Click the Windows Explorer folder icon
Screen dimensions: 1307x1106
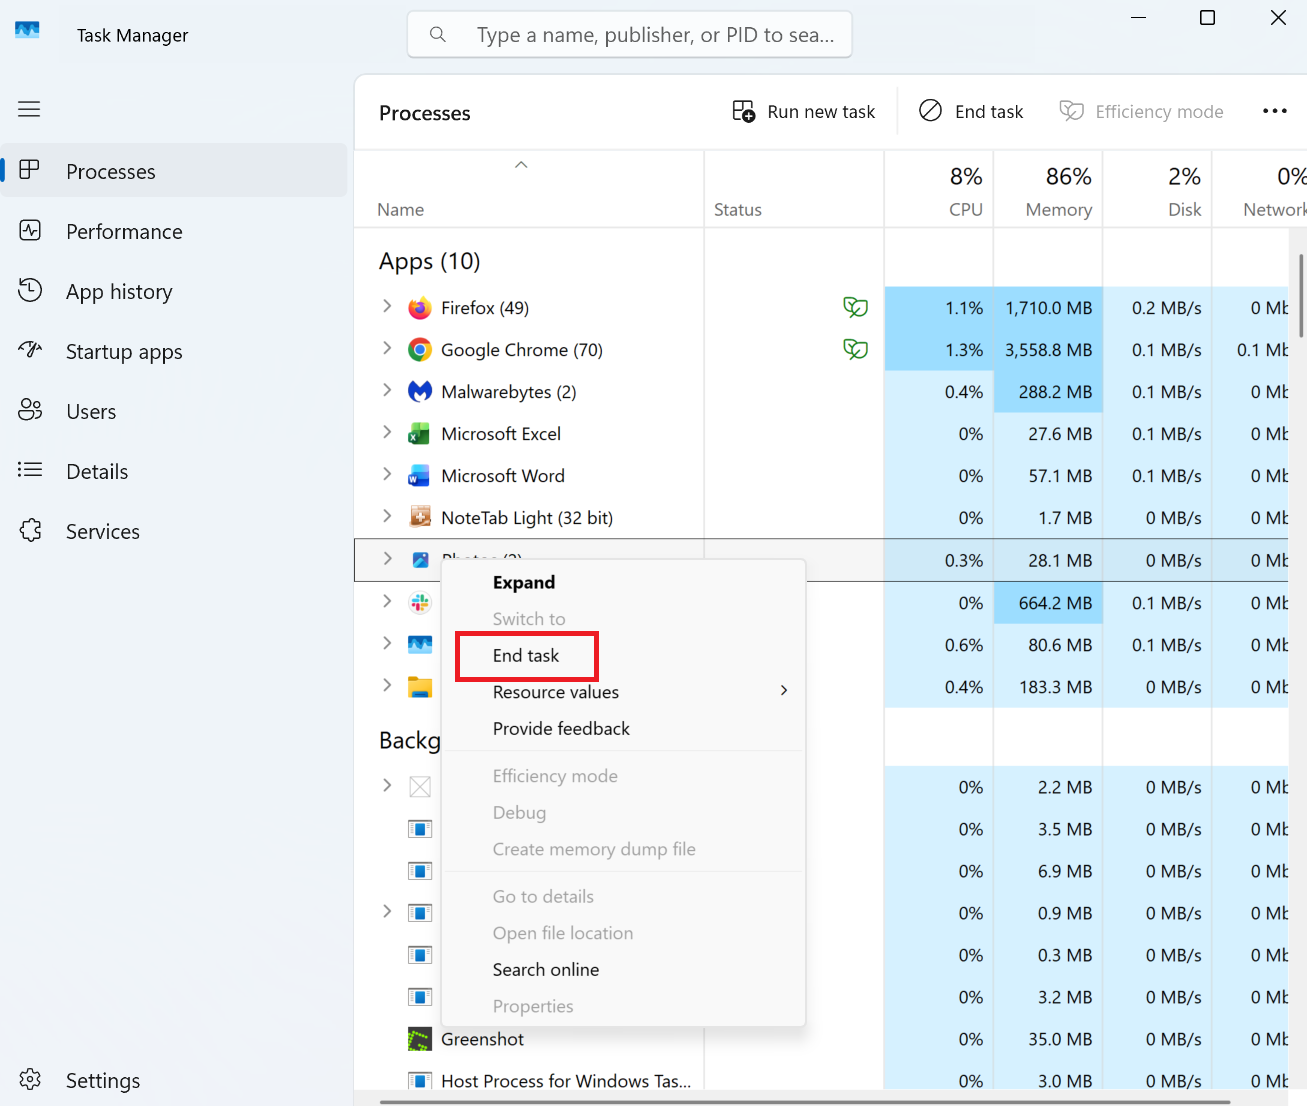[420, 687]
